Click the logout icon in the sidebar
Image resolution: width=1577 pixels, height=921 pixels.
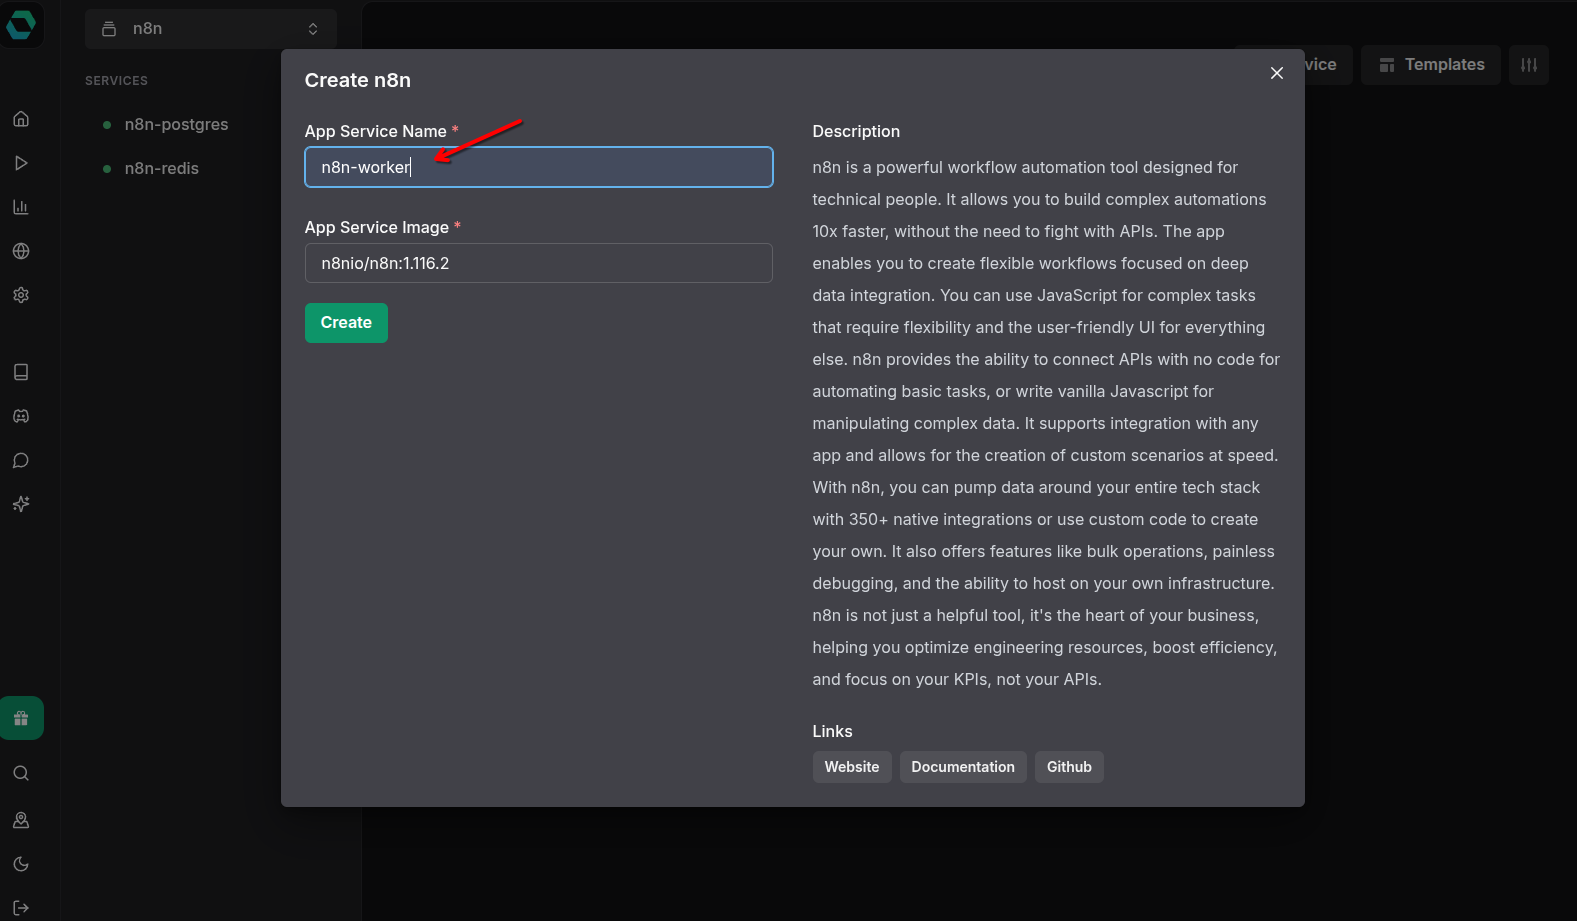21,908
